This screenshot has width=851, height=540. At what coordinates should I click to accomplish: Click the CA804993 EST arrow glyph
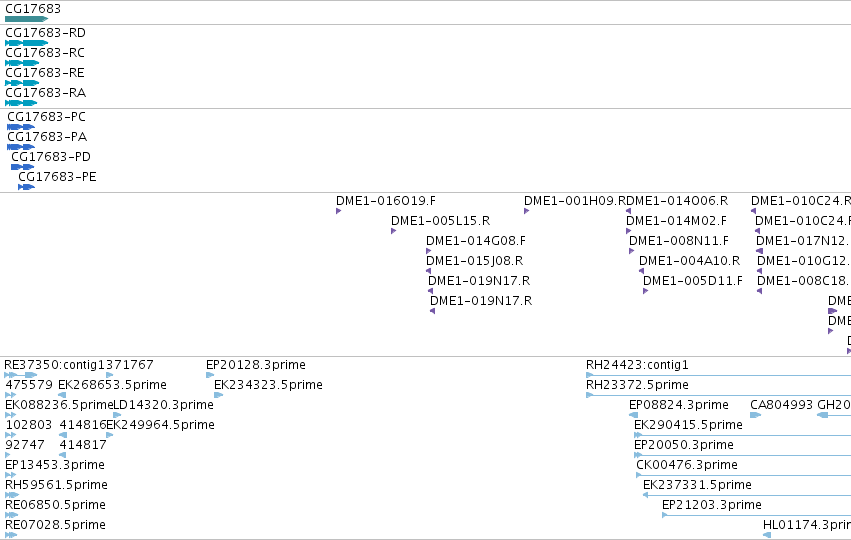(755, 415)
